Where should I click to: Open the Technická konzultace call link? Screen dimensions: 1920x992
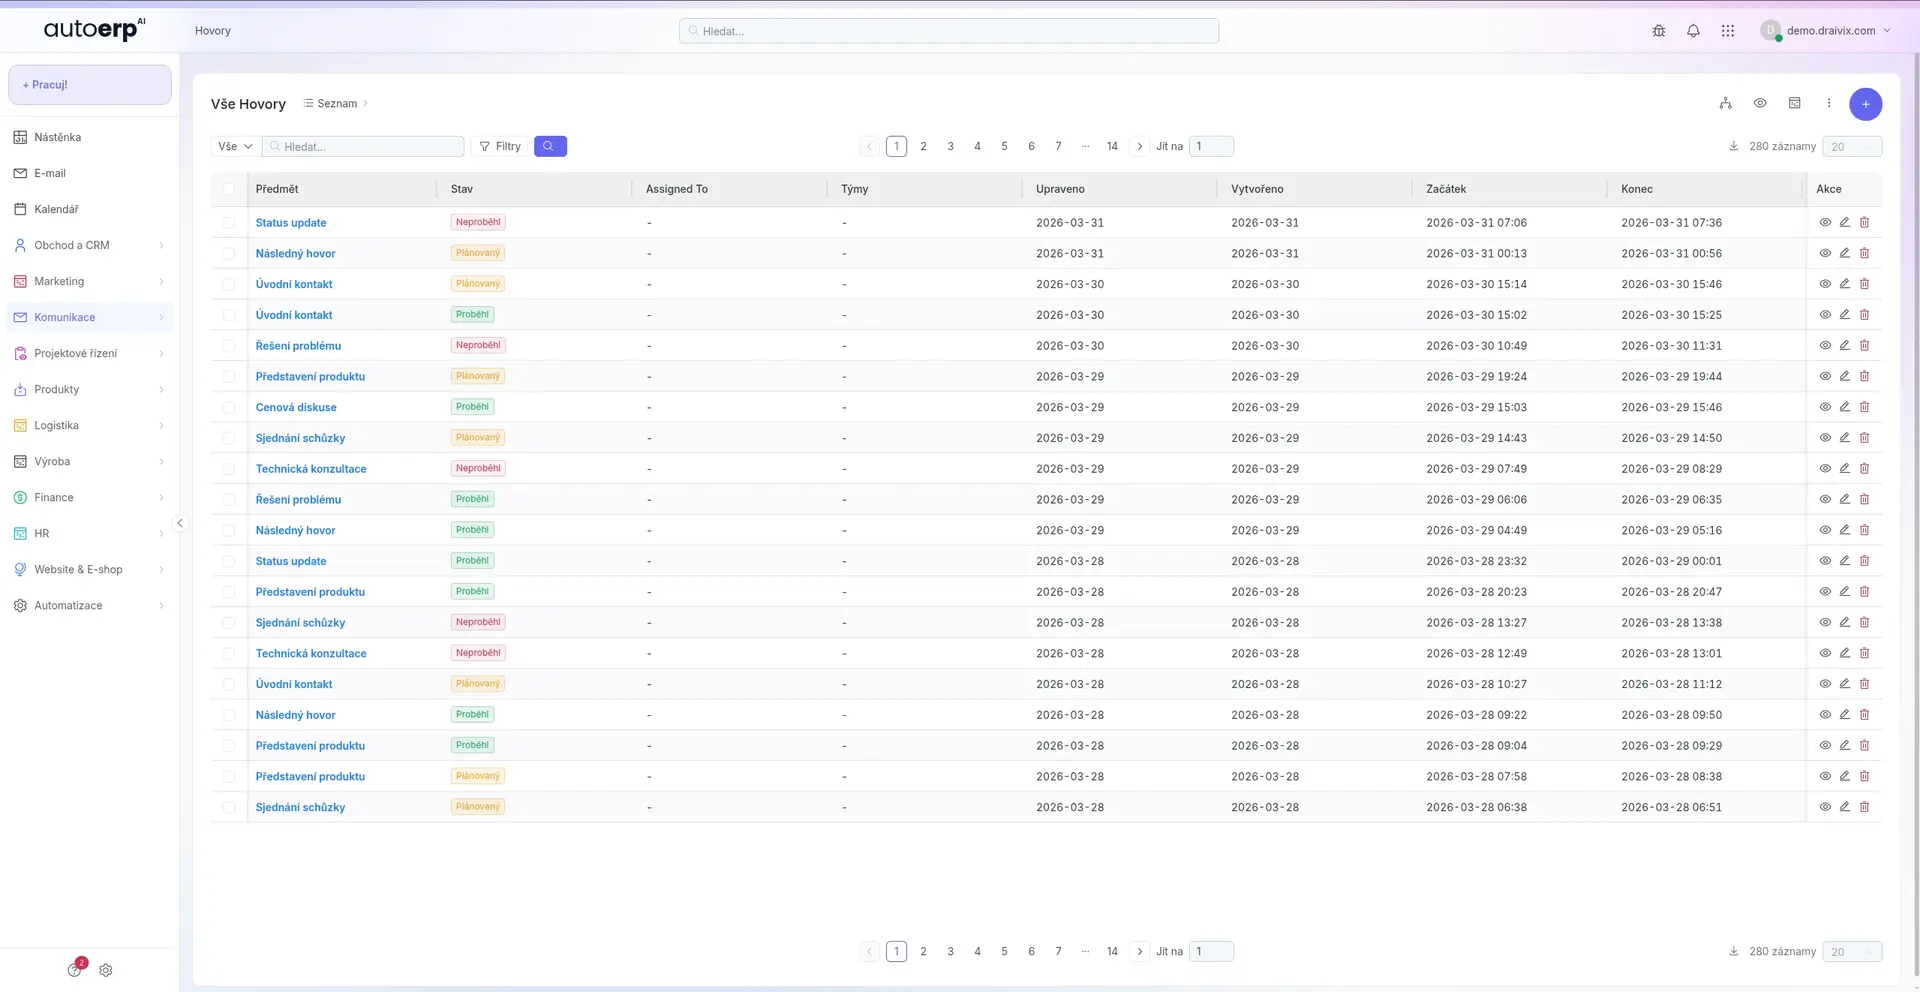(311, 469)
